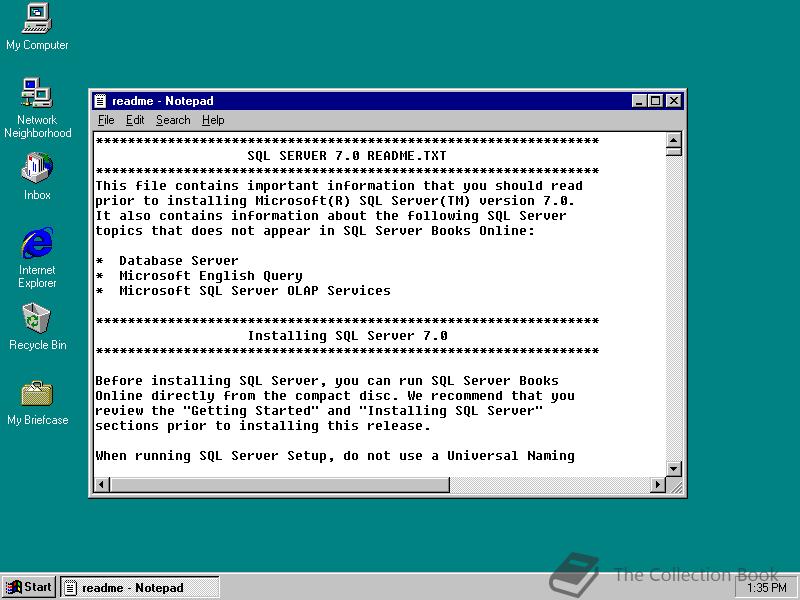Click line starting 'When running SQL Server Setup'
Image resolution: width=800 pixels, height=600 pixels.
pos(335,456)
